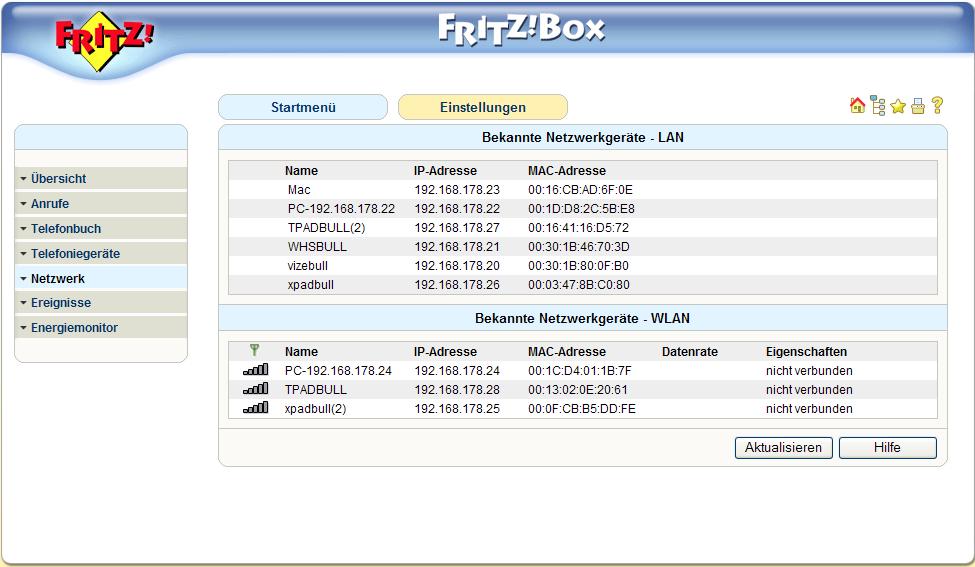Click the Datenrate column header
Viewport: 975px width, 567px height.
[x=690, y=352]
